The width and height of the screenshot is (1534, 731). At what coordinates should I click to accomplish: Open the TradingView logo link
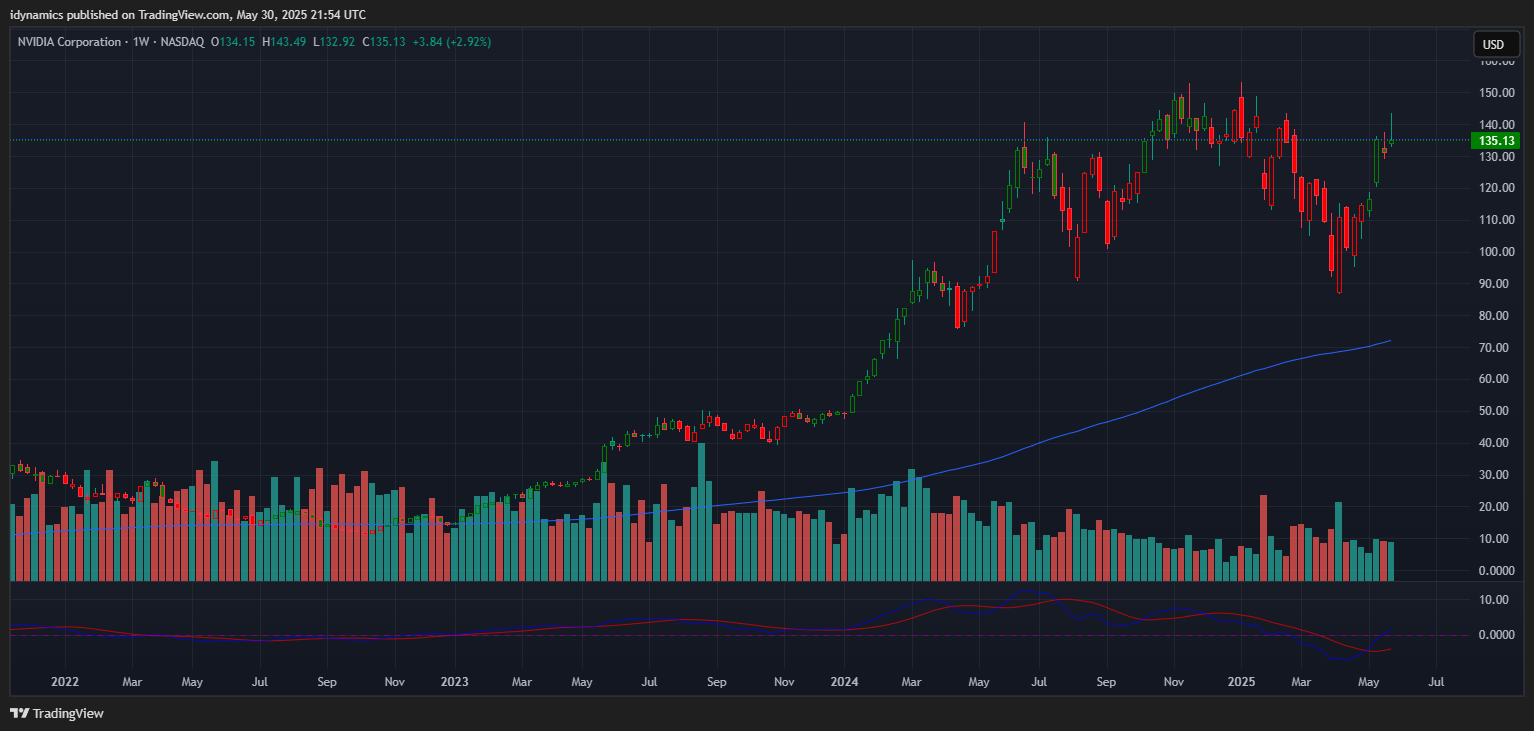click(x=57, y=713)
